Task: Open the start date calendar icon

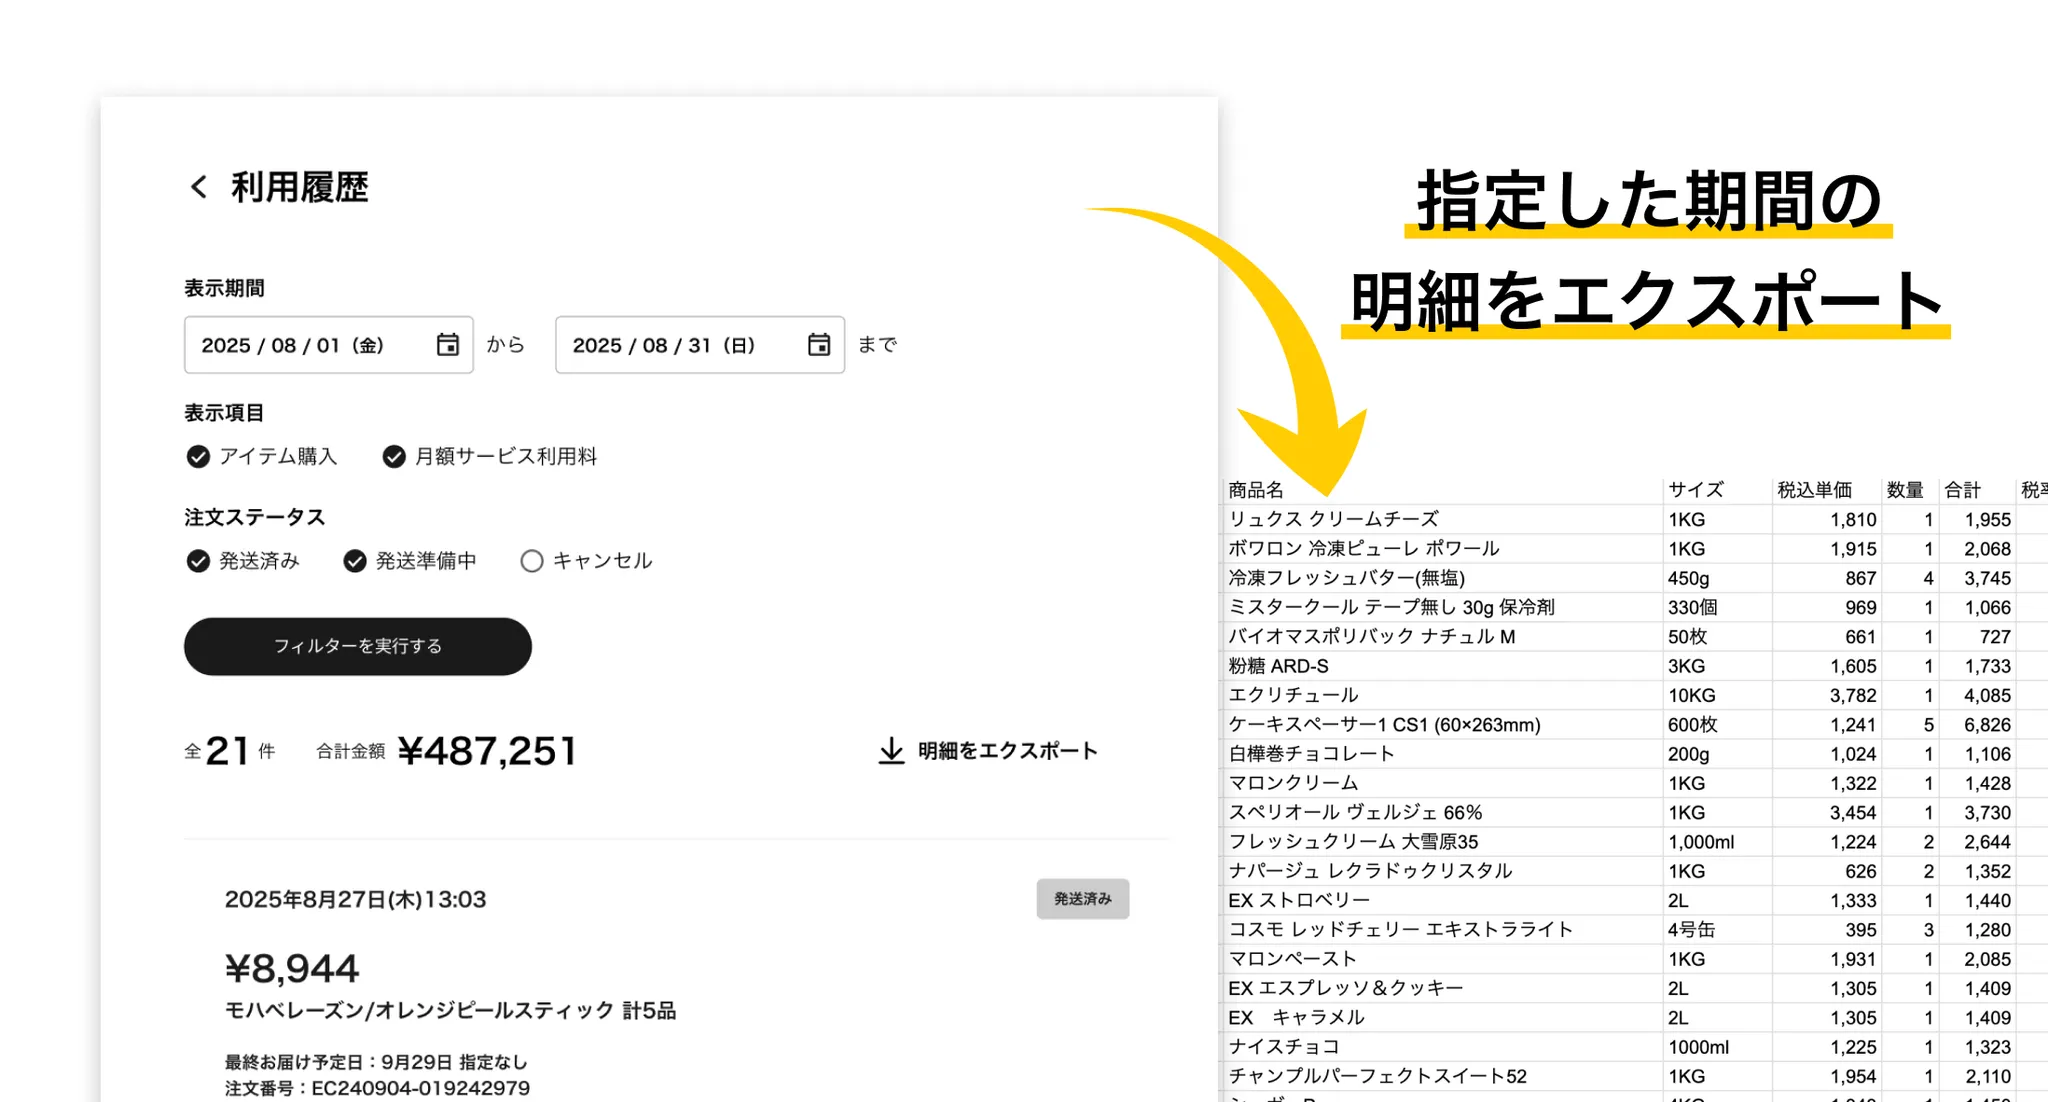Action: coord(447,345)
